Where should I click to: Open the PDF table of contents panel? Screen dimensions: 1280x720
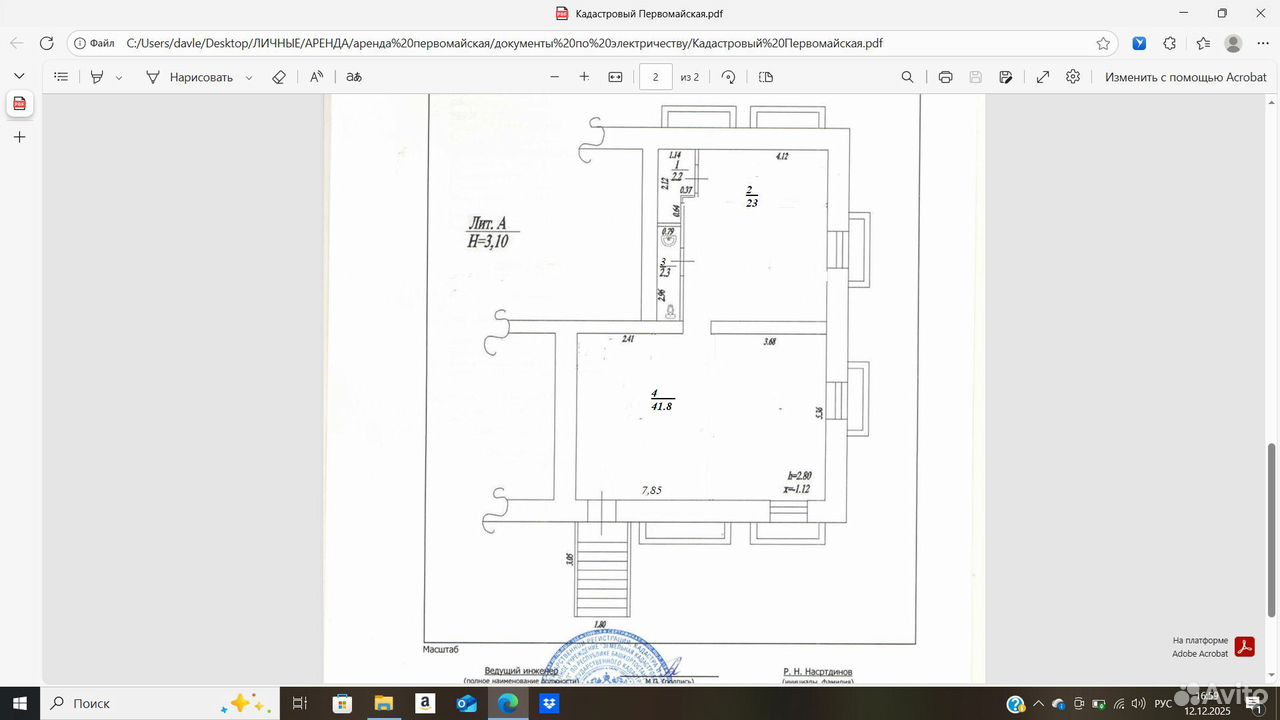coord(61,77)
